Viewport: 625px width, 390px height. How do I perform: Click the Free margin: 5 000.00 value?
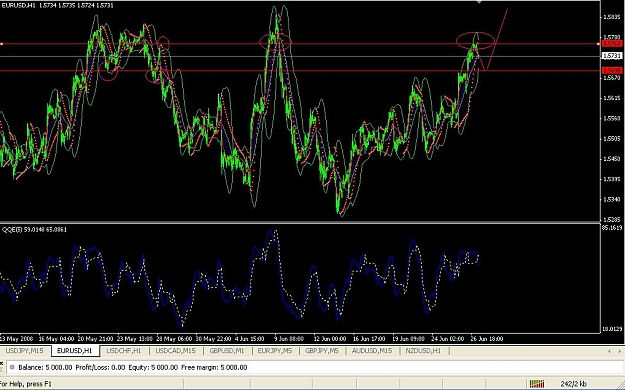(214, 367)
